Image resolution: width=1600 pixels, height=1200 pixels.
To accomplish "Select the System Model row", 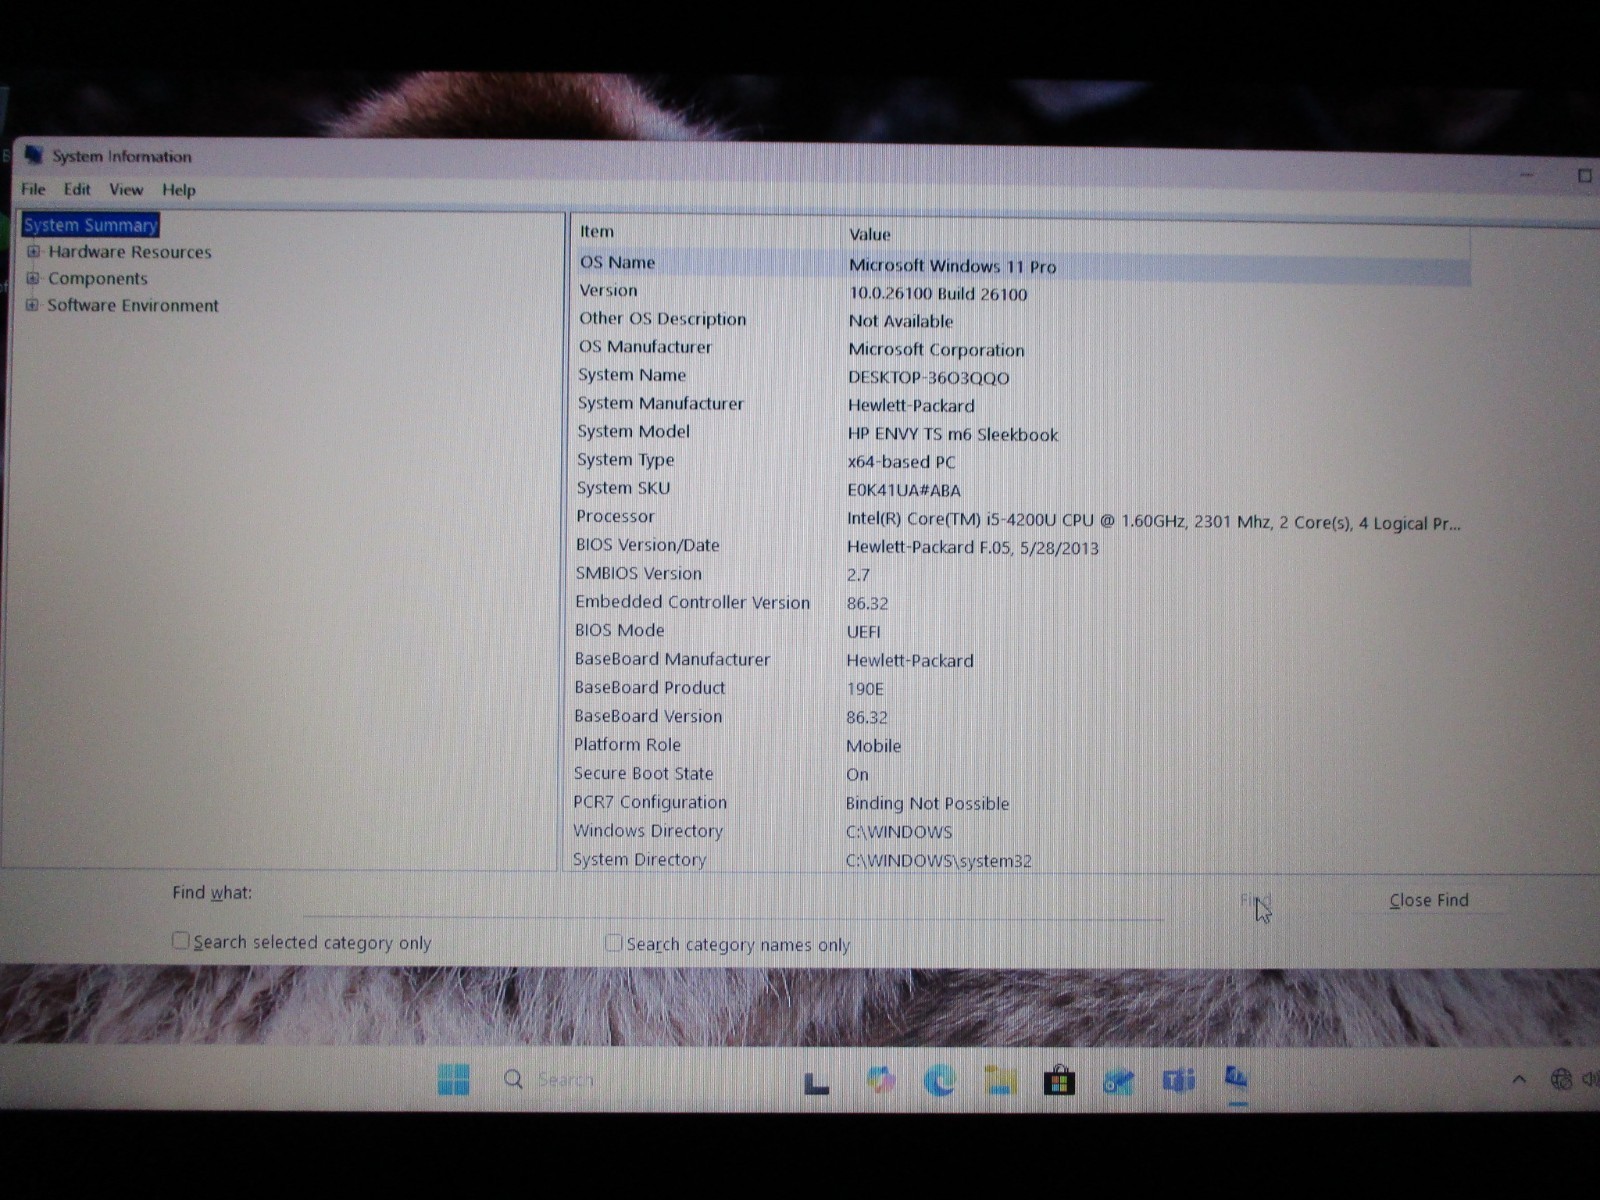I will (x=1022, y=432).
